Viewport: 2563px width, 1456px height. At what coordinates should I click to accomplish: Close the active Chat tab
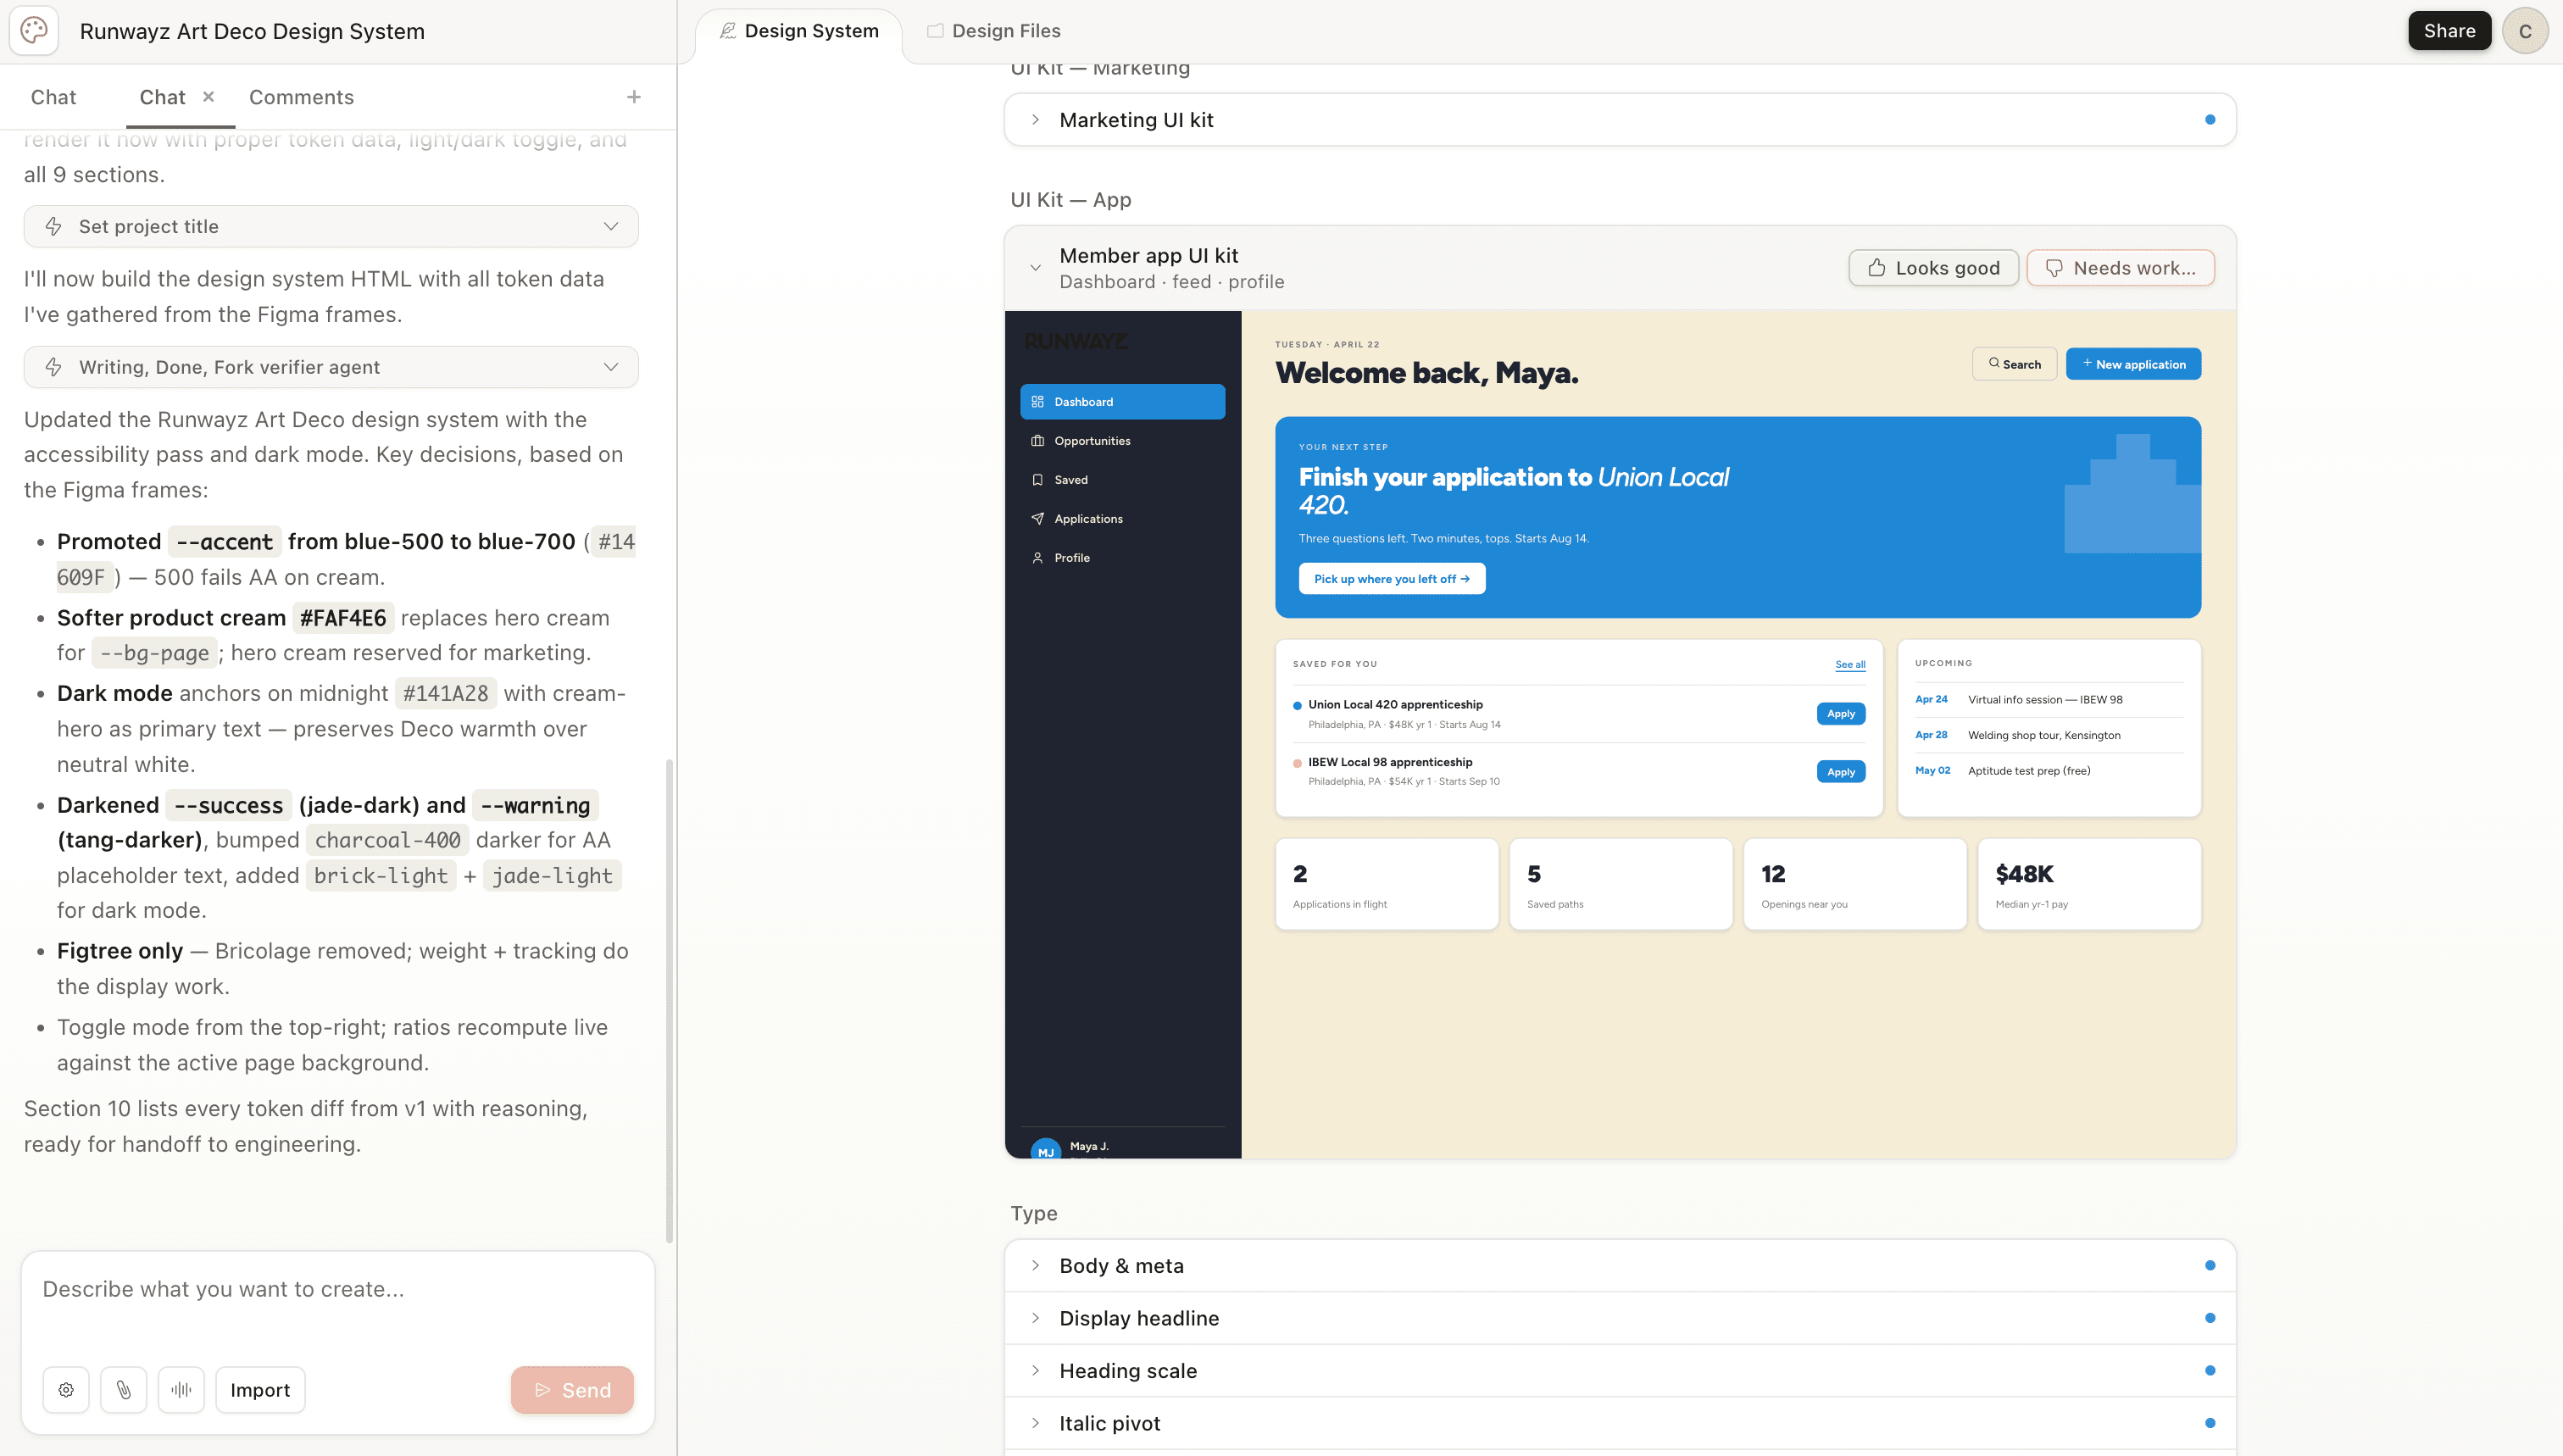pyautogui.click(x=208, y=97)
